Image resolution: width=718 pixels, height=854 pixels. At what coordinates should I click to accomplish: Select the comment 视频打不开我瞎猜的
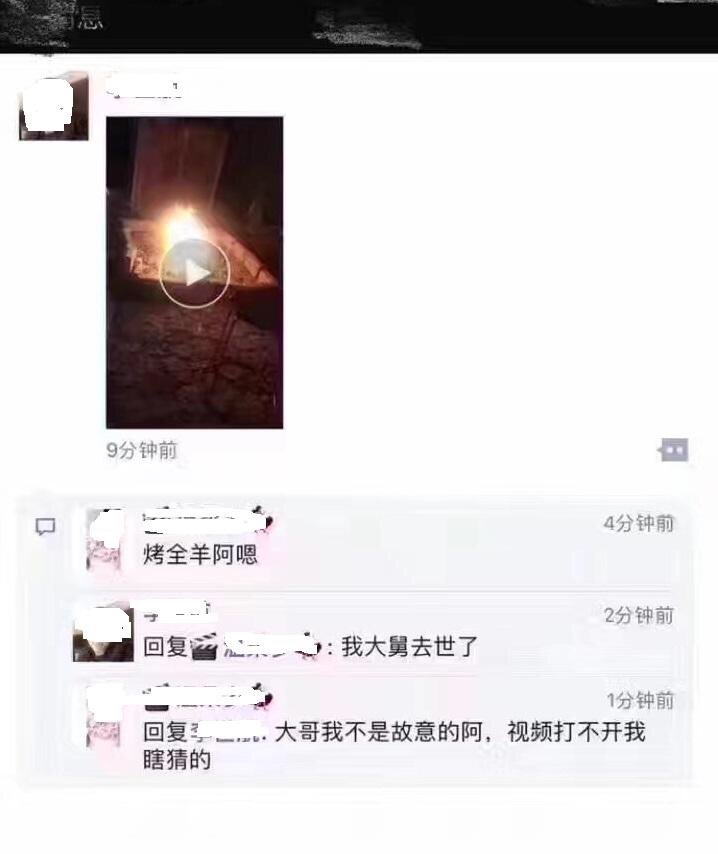pos(394,745)
